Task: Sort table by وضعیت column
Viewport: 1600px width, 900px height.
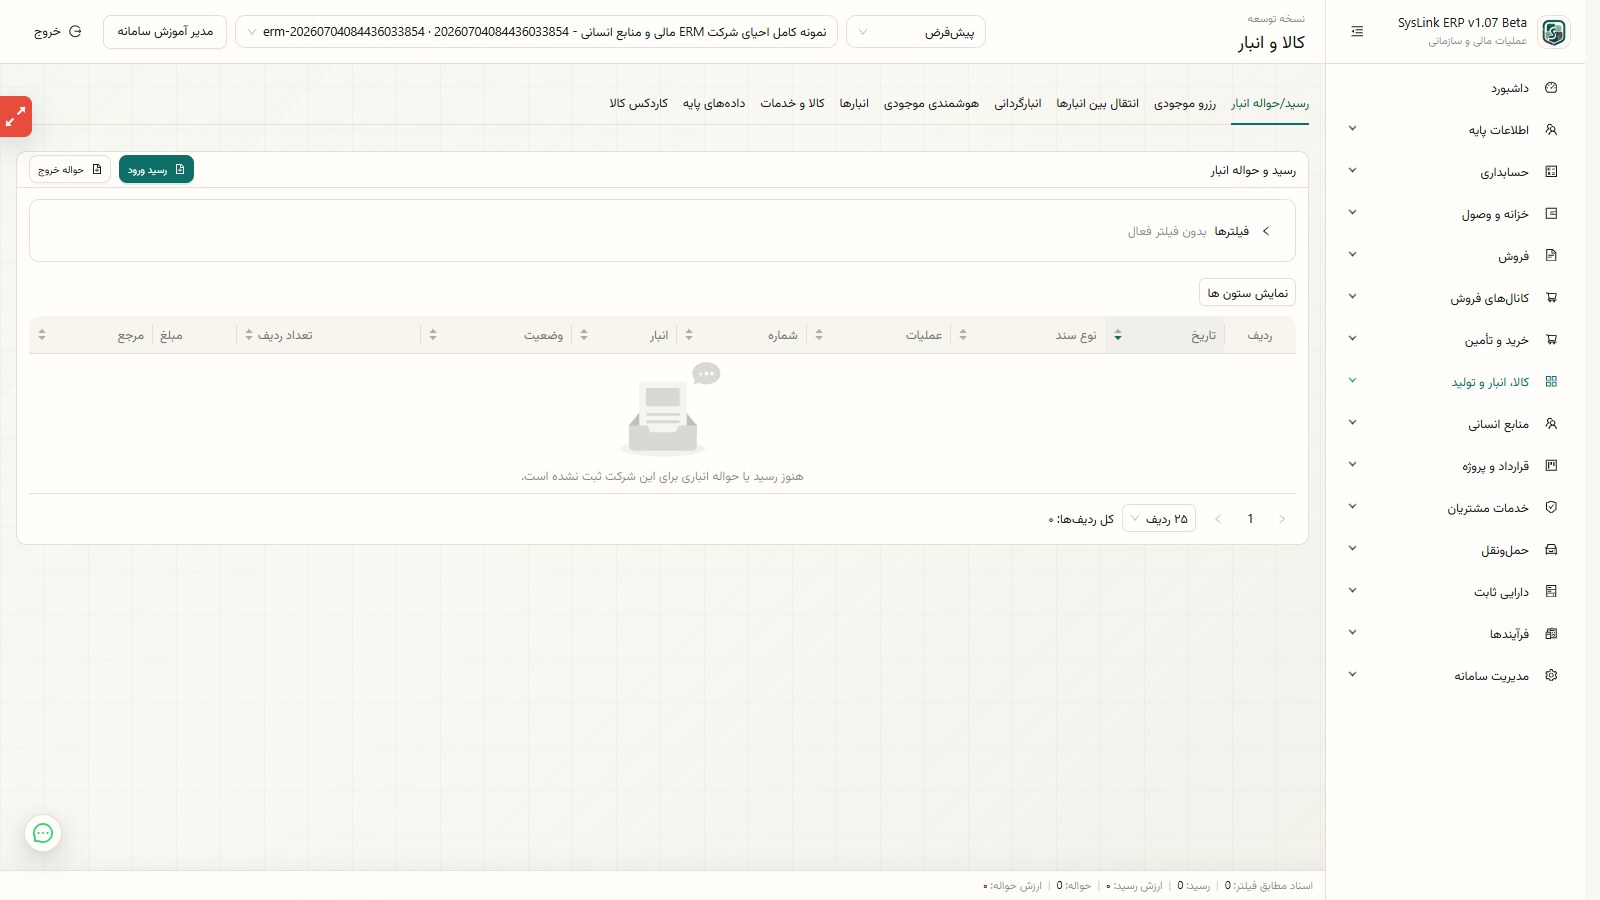Action: click(x=496, y=335)
